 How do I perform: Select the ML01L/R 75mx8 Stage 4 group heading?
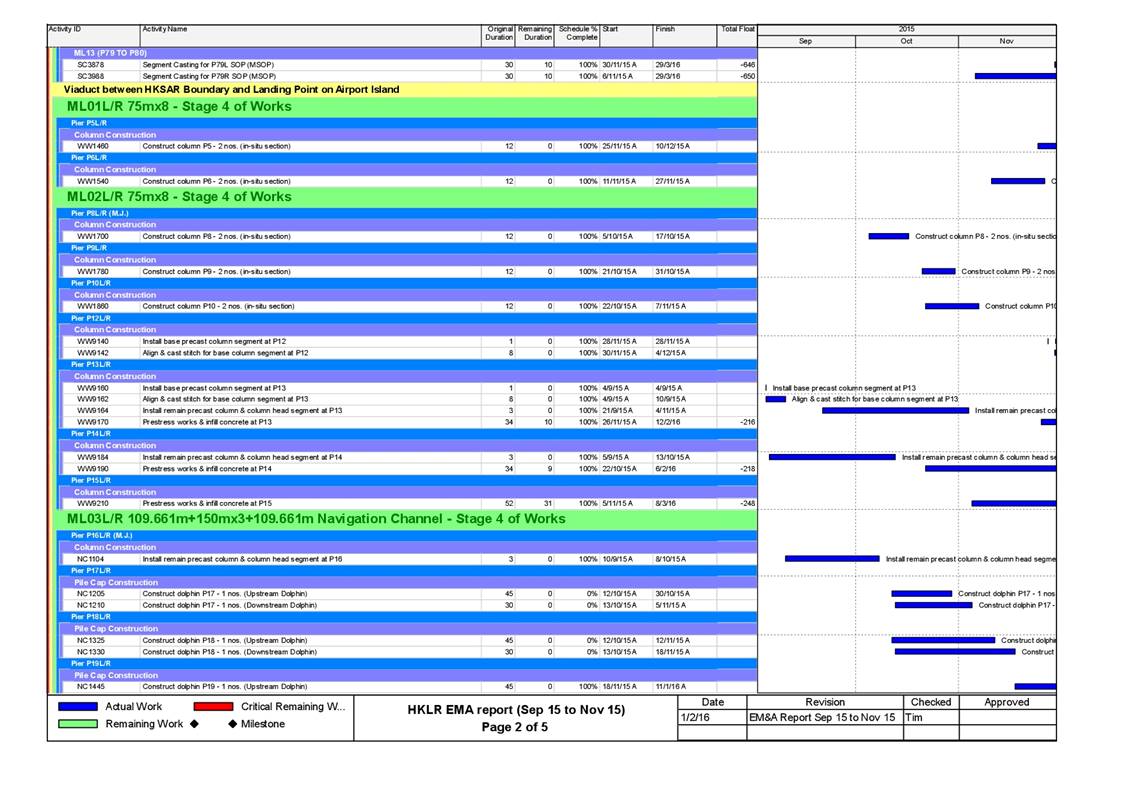[x=405, y=107]
